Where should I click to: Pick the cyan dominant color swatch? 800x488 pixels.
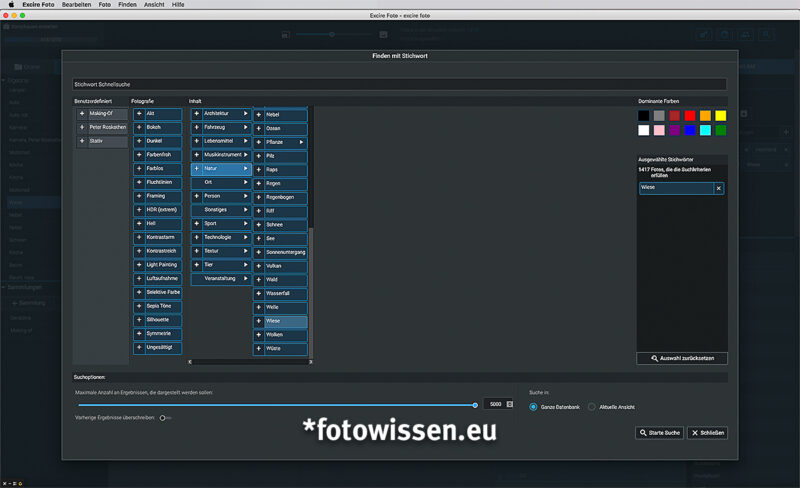[x=705, y=130]
